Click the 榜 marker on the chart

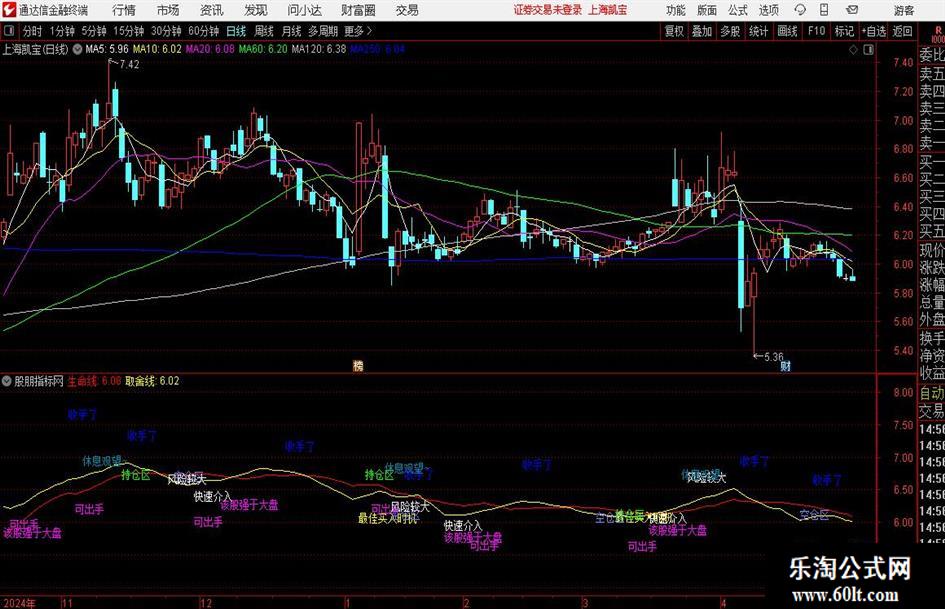point(358,365)
